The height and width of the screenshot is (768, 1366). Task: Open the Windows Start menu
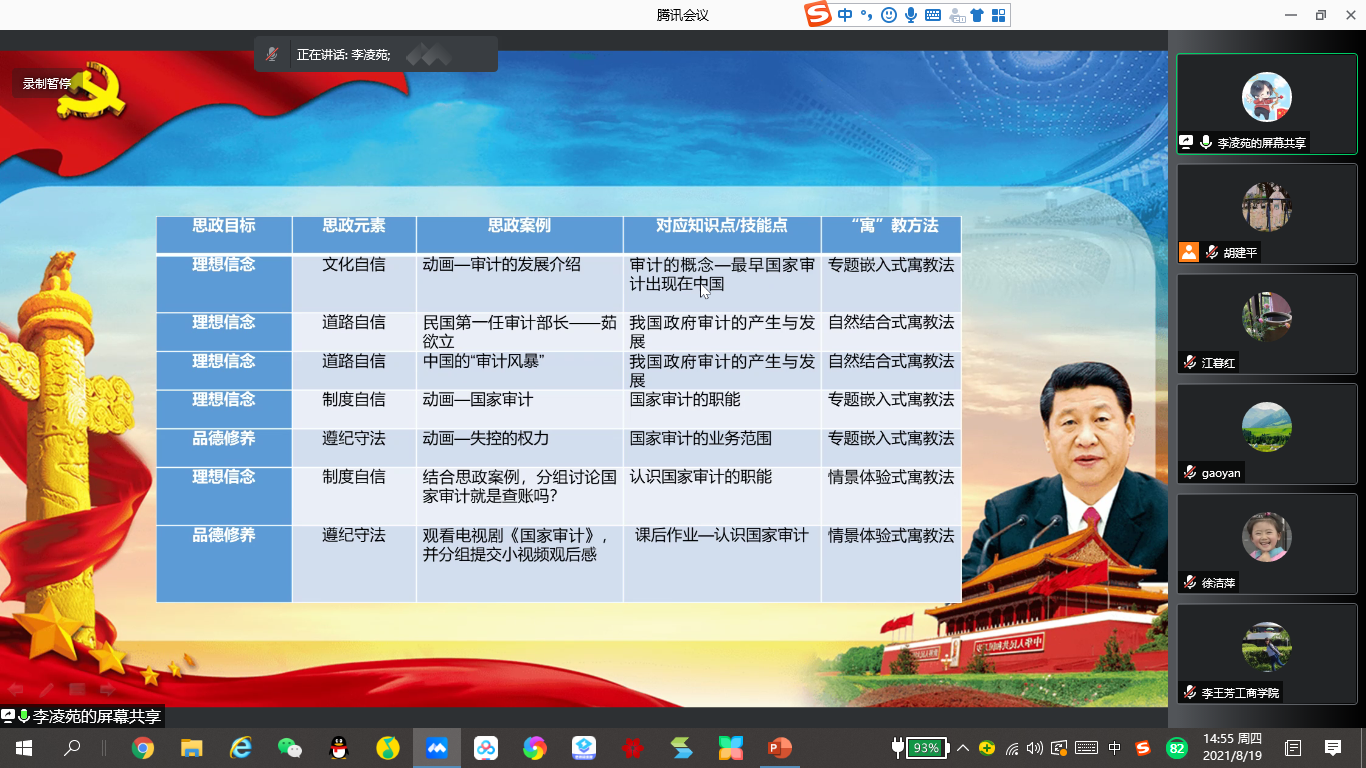[x=23, y=748]
